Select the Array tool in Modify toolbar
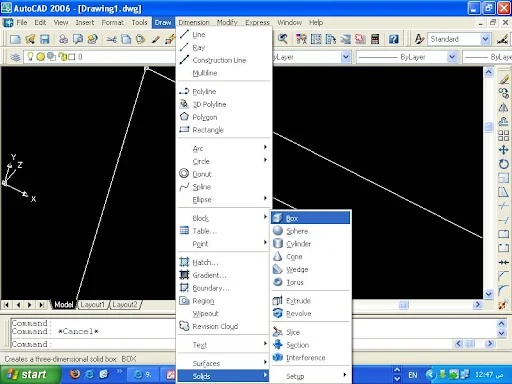The image size is (512, 384). click(x=503, y=136)
